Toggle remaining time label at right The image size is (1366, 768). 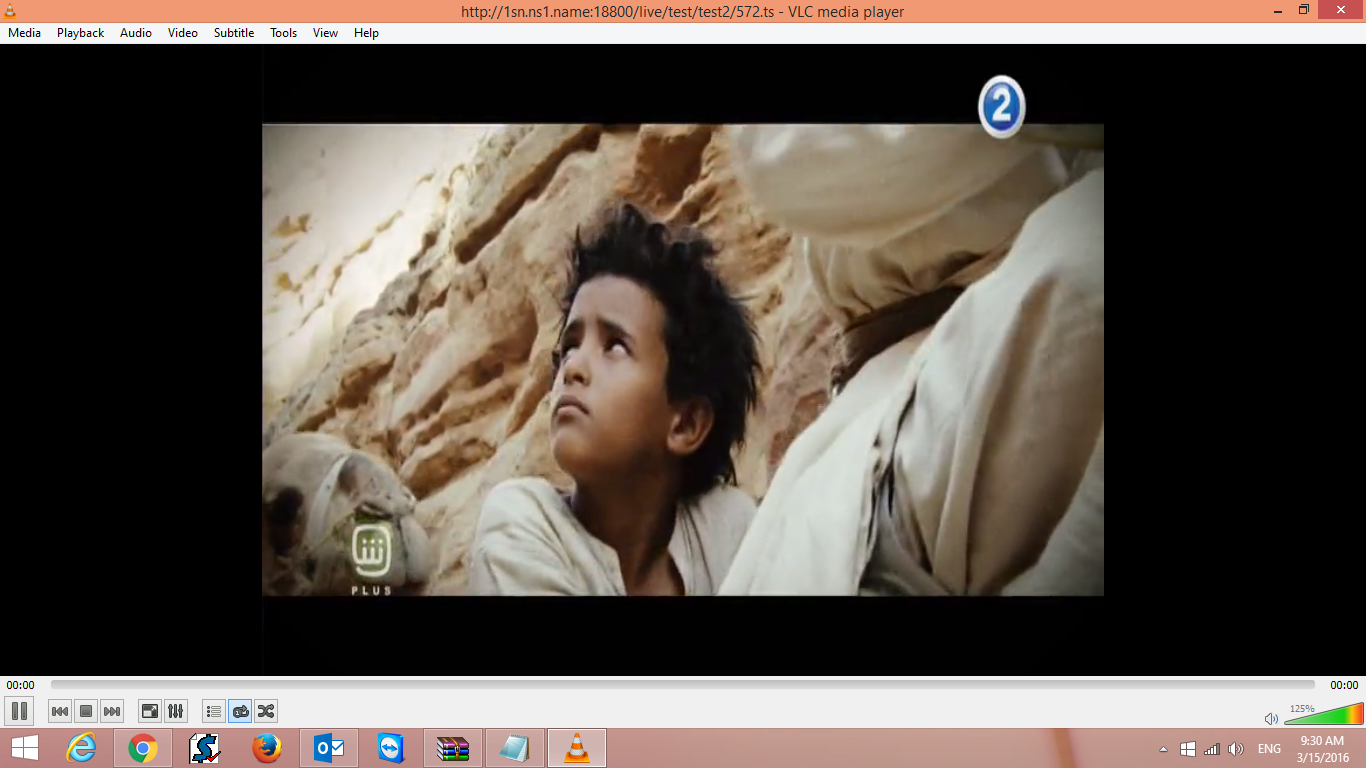(1344, 685)
